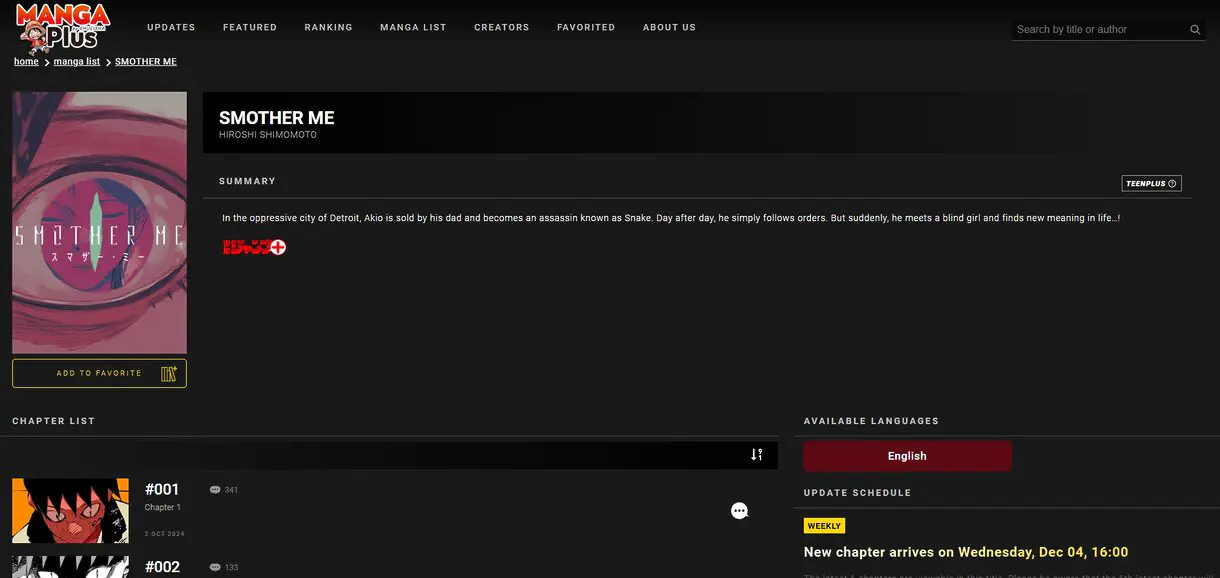The height and width of the screenshot is (578, 1220).
Task: Click the CHAPTER LIST heading
Action: tap(53, 421)
